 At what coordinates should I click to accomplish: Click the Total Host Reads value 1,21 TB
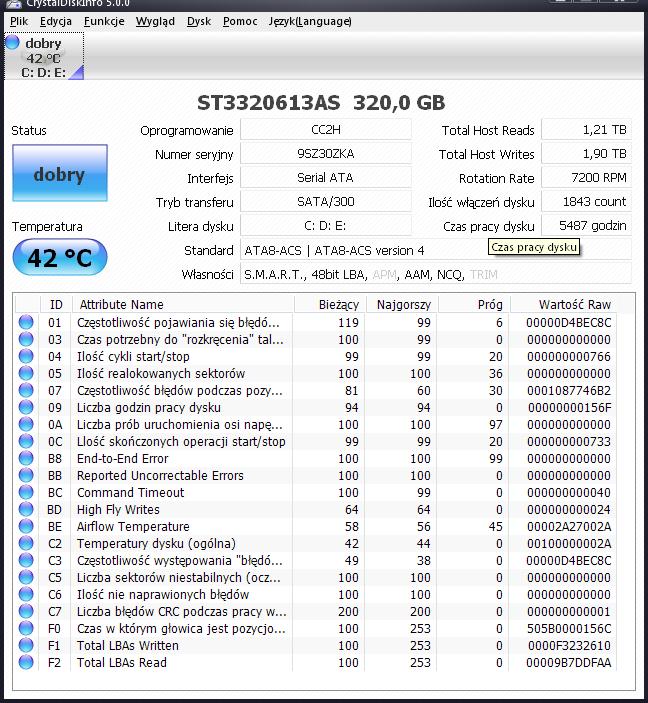coord(587,130)
